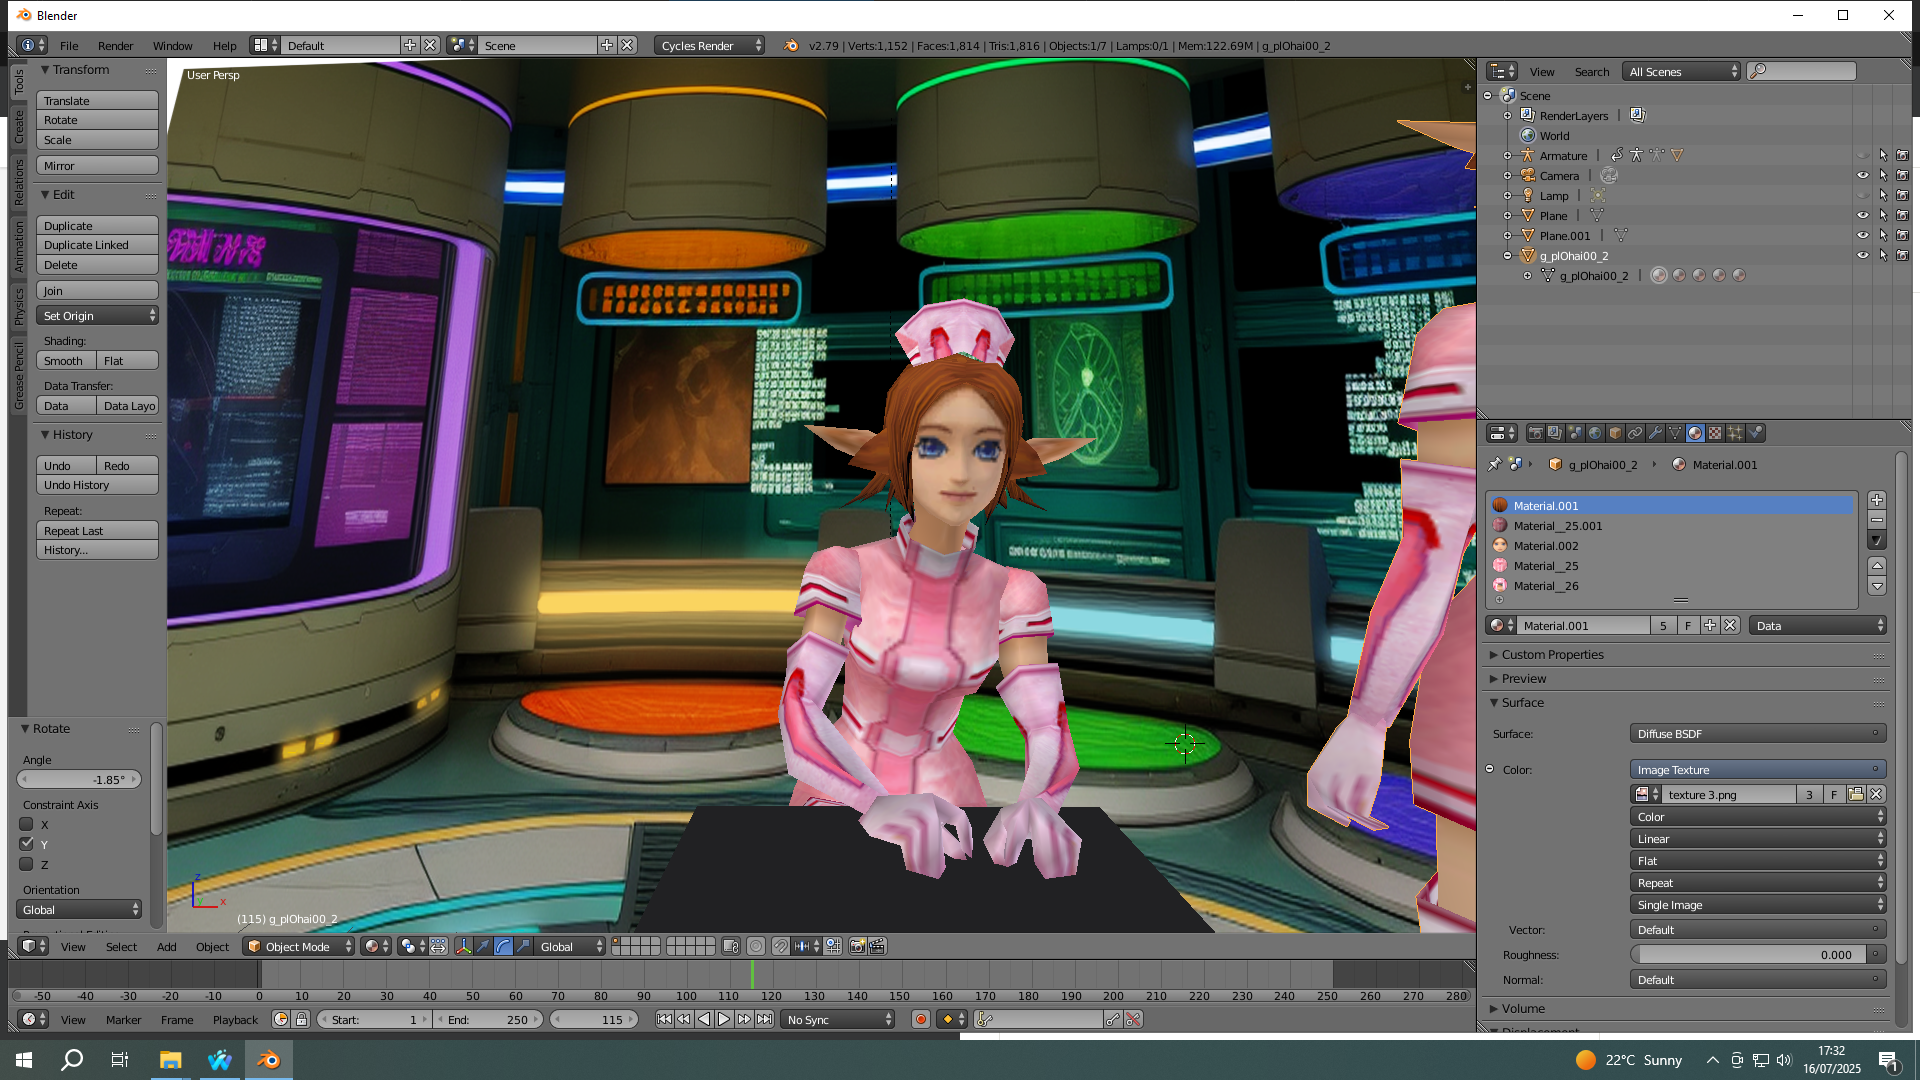The width and height of the screenshot is (1920, 1080).
Task: Pin the properties context with pushpin icon
Action: click(x=1495, y=464)
